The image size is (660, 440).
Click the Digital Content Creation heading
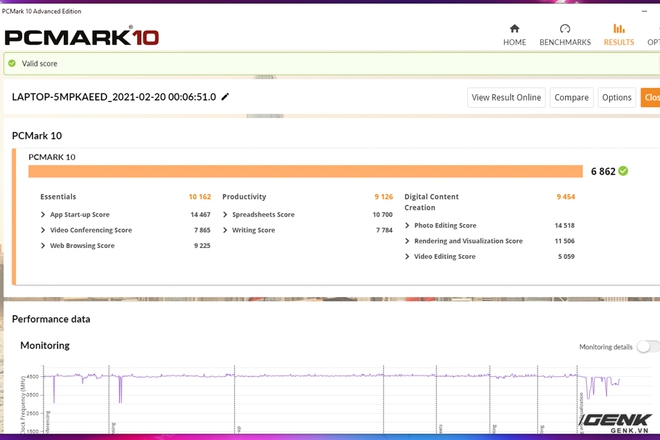(431, 202)
